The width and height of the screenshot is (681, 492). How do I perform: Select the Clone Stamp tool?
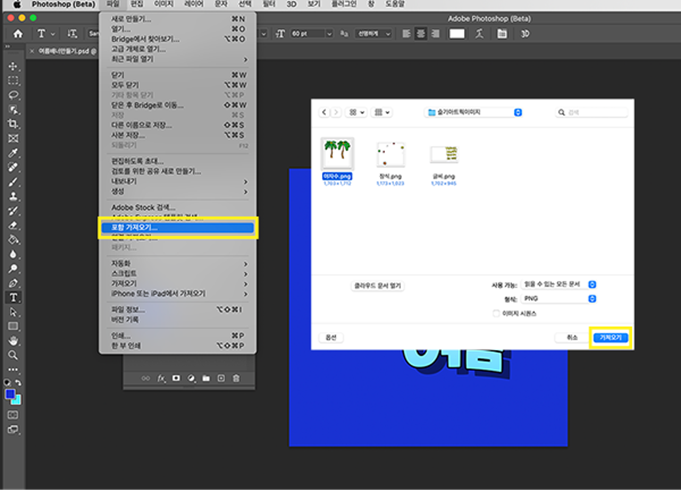pos(13,196)
